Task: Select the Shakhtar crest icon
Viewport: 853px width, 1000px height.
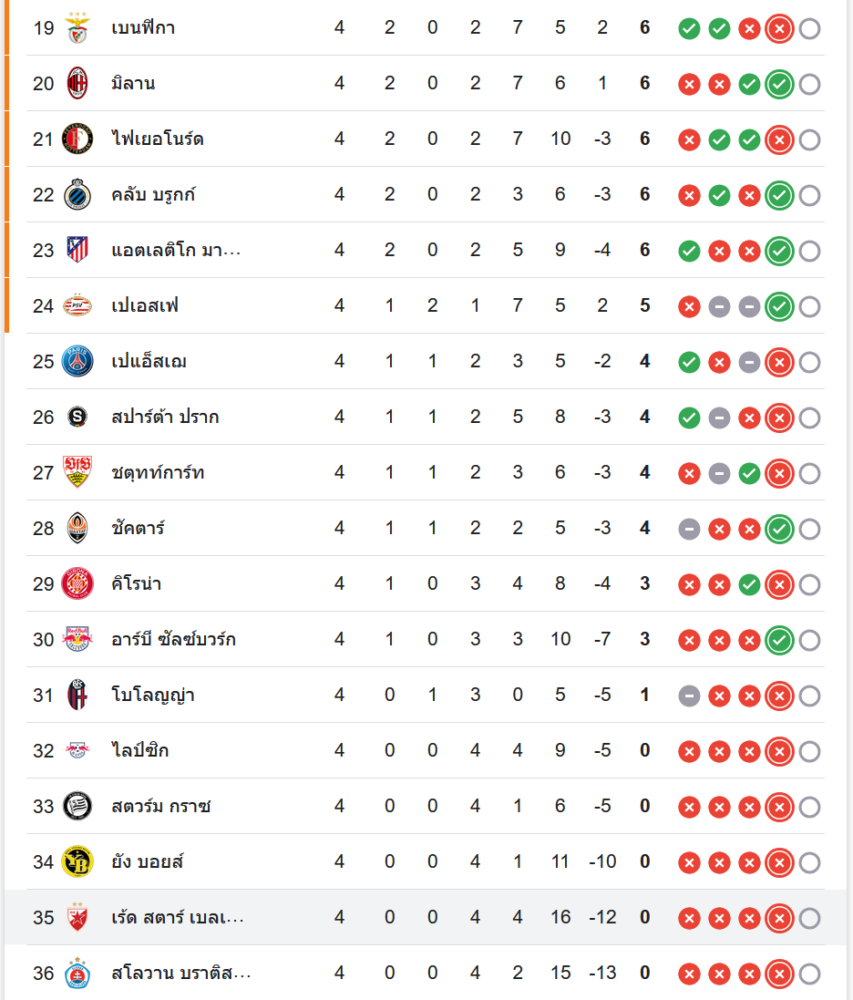Action: 77,528
